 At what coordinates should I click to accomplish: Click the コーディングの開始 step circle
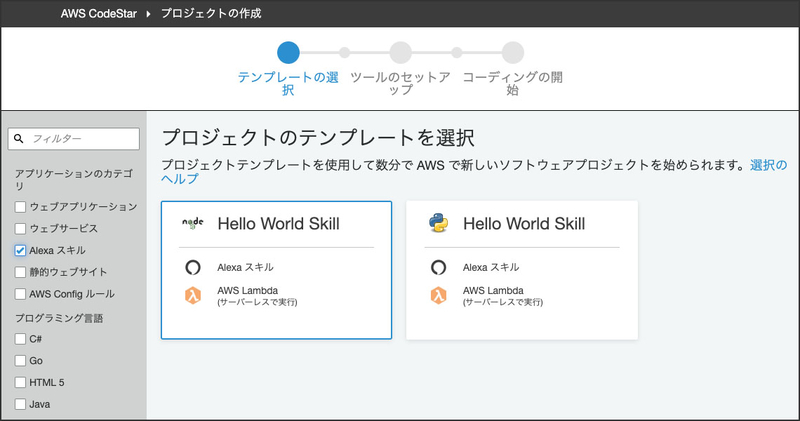pyautogui.click(x=513, y=53)
